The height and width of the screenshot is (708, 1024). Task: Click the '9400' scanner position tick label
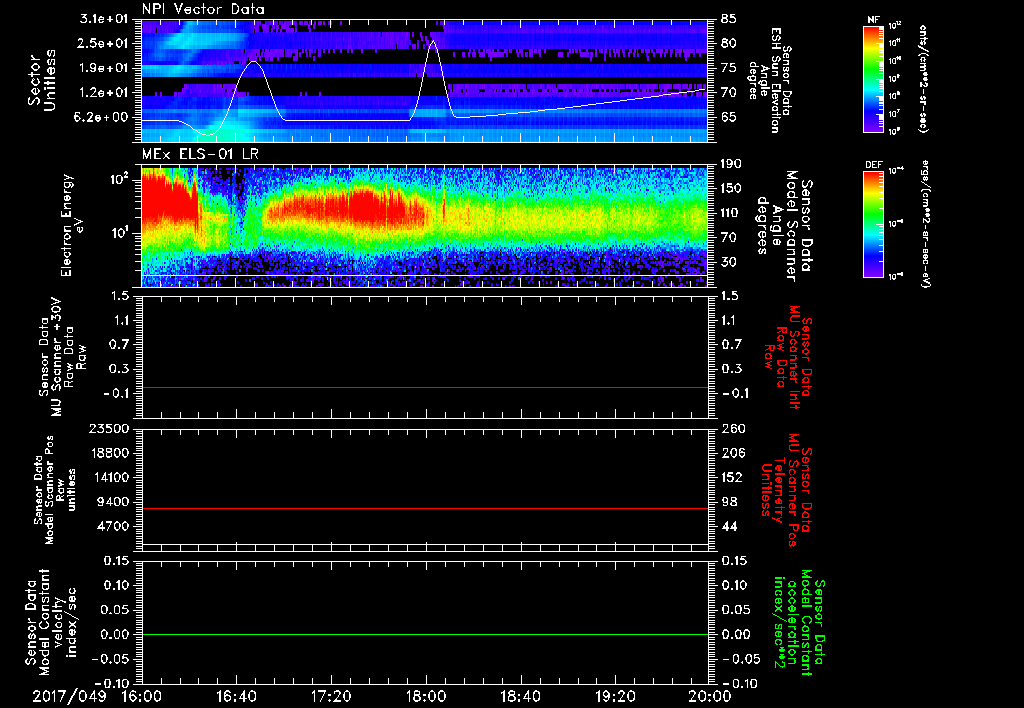click(x=112, y=502)
